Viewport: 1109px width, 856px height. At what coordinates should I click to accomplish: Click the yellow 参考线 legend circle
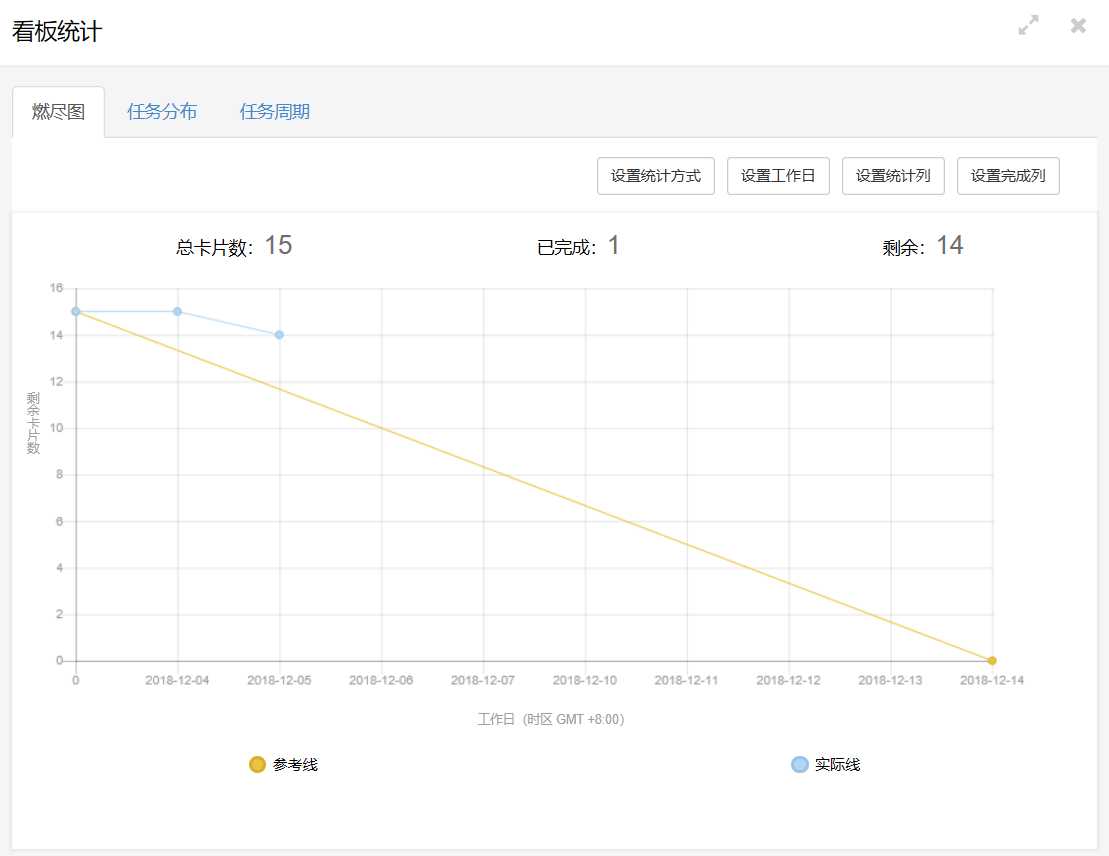coord(257,765)
